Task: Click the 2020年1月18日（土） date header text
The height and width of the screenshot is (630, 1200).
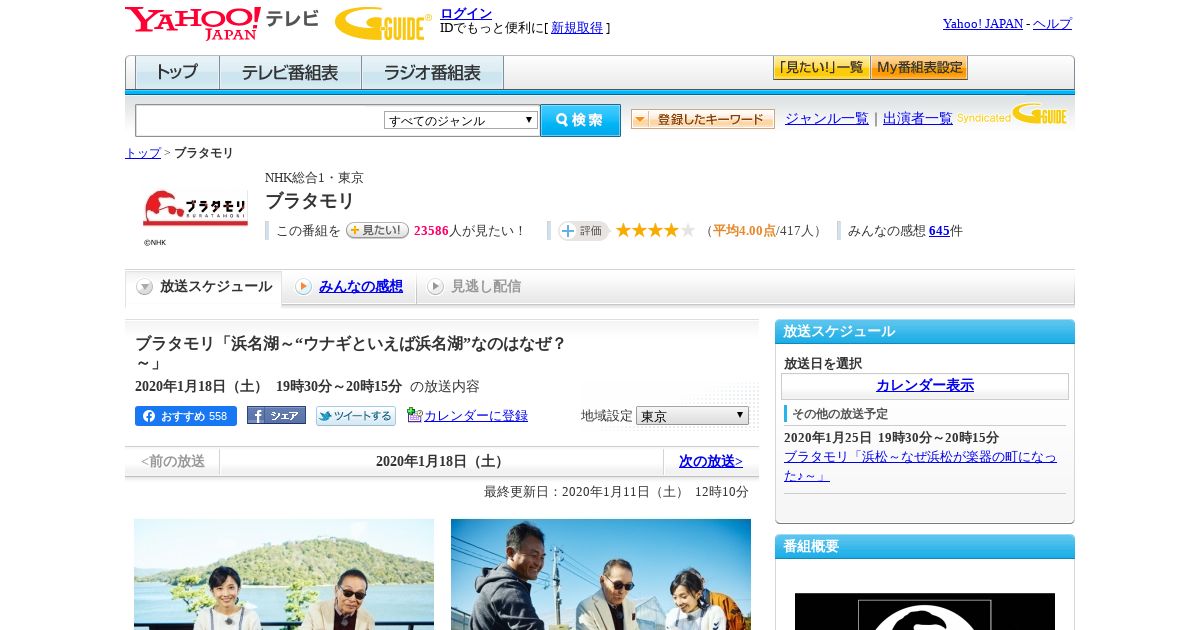Action: 441,462
